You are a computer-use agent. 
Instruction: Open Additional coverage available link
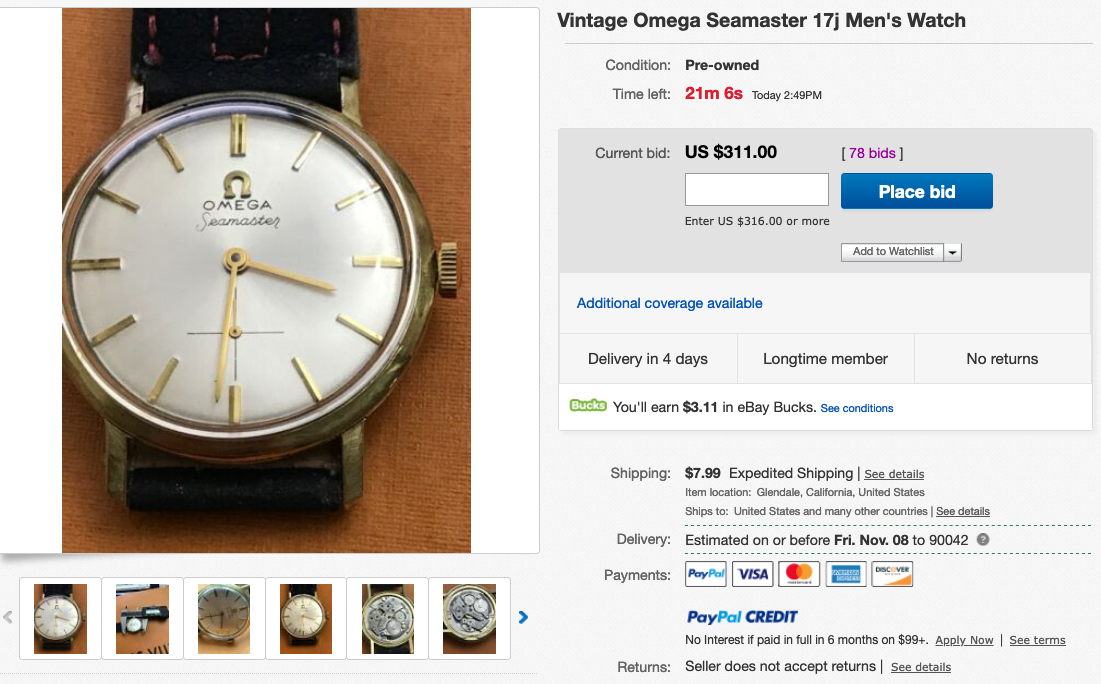669,303
